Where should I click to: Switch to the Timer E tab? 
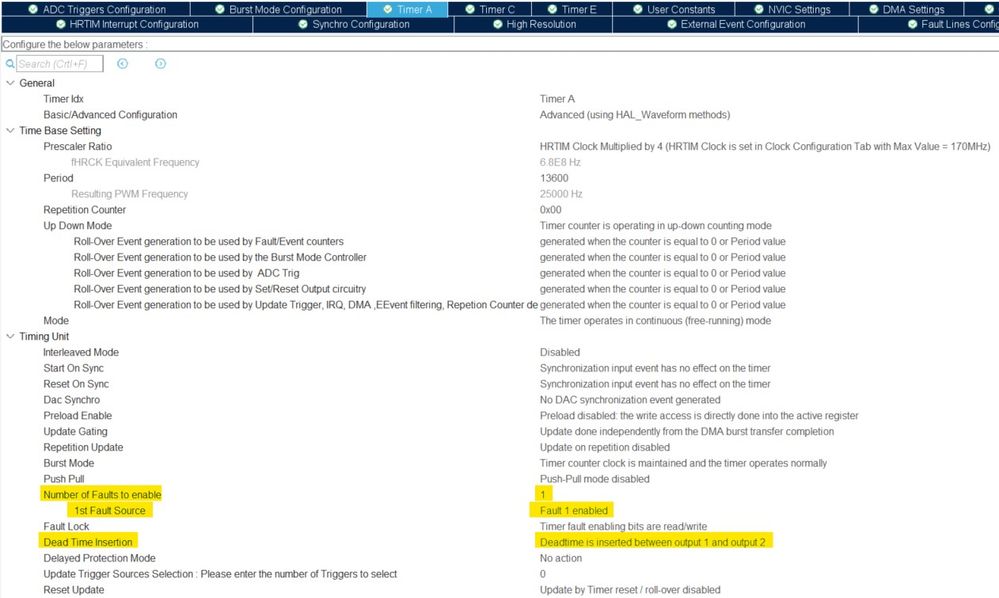coord(571,9)
